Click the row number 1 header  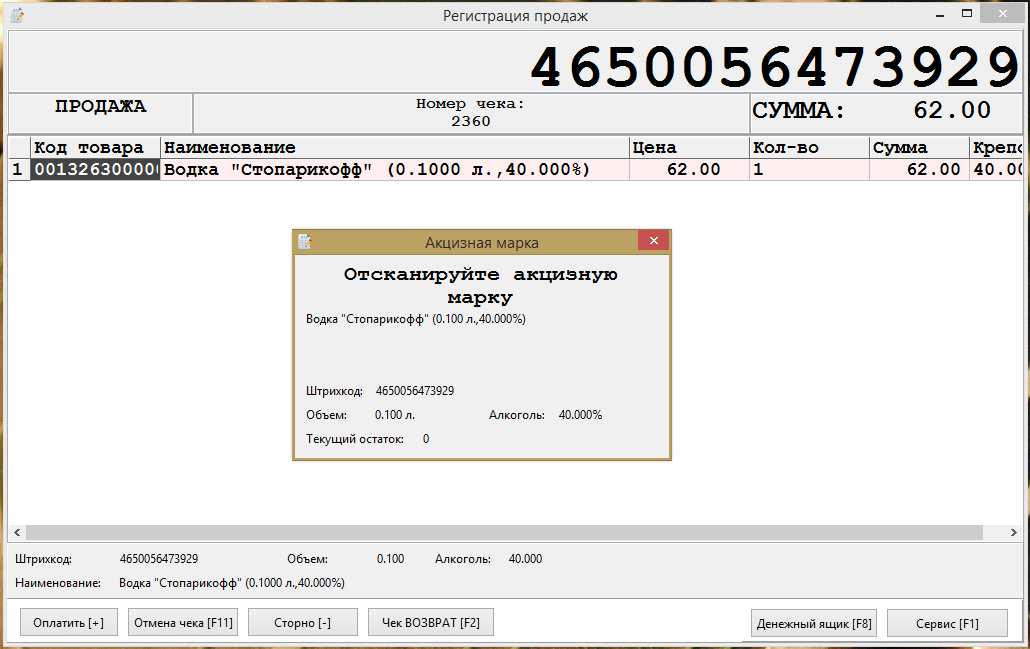pyautogui.click(x=17, y=170)
